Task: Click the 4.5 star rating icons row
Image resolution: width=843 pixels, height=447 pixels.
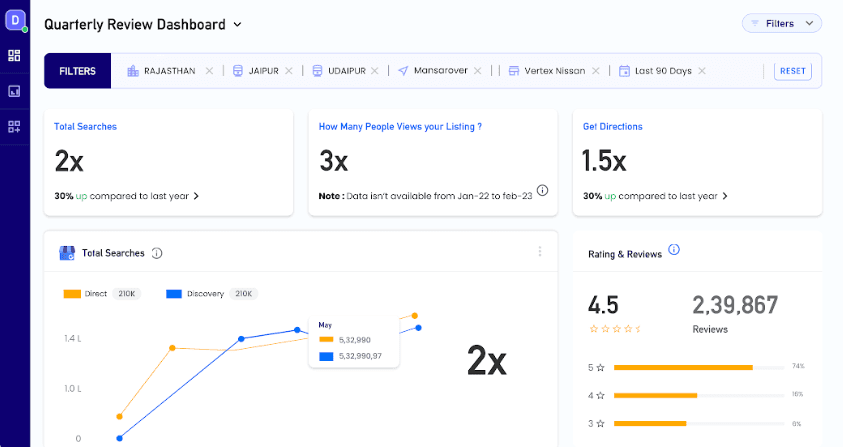Action: (x=615, y=329)
